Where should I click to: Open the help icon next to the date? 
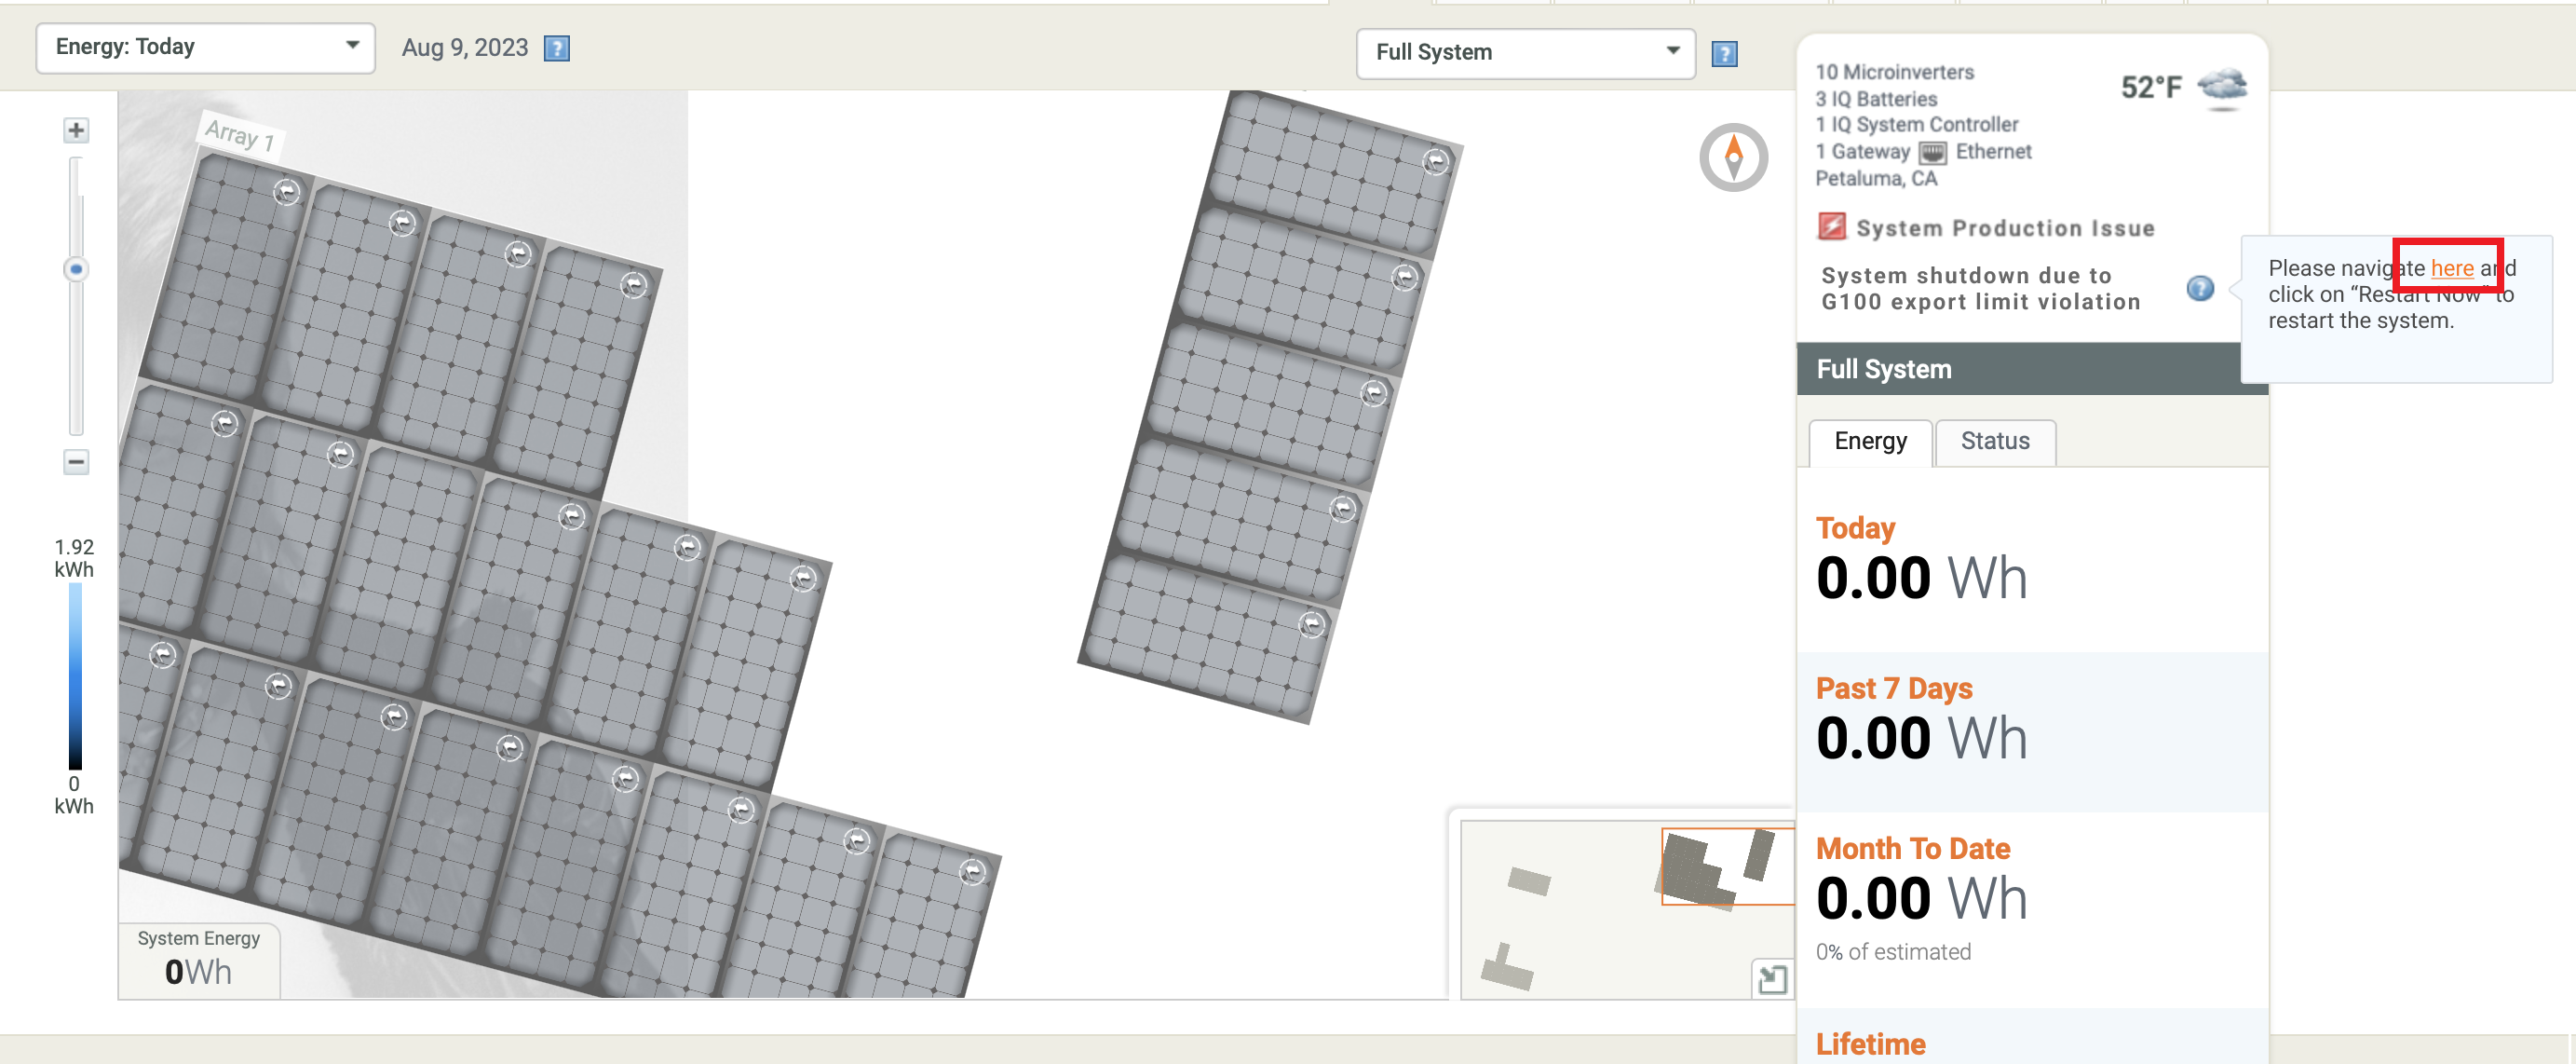tap(557, 48)
